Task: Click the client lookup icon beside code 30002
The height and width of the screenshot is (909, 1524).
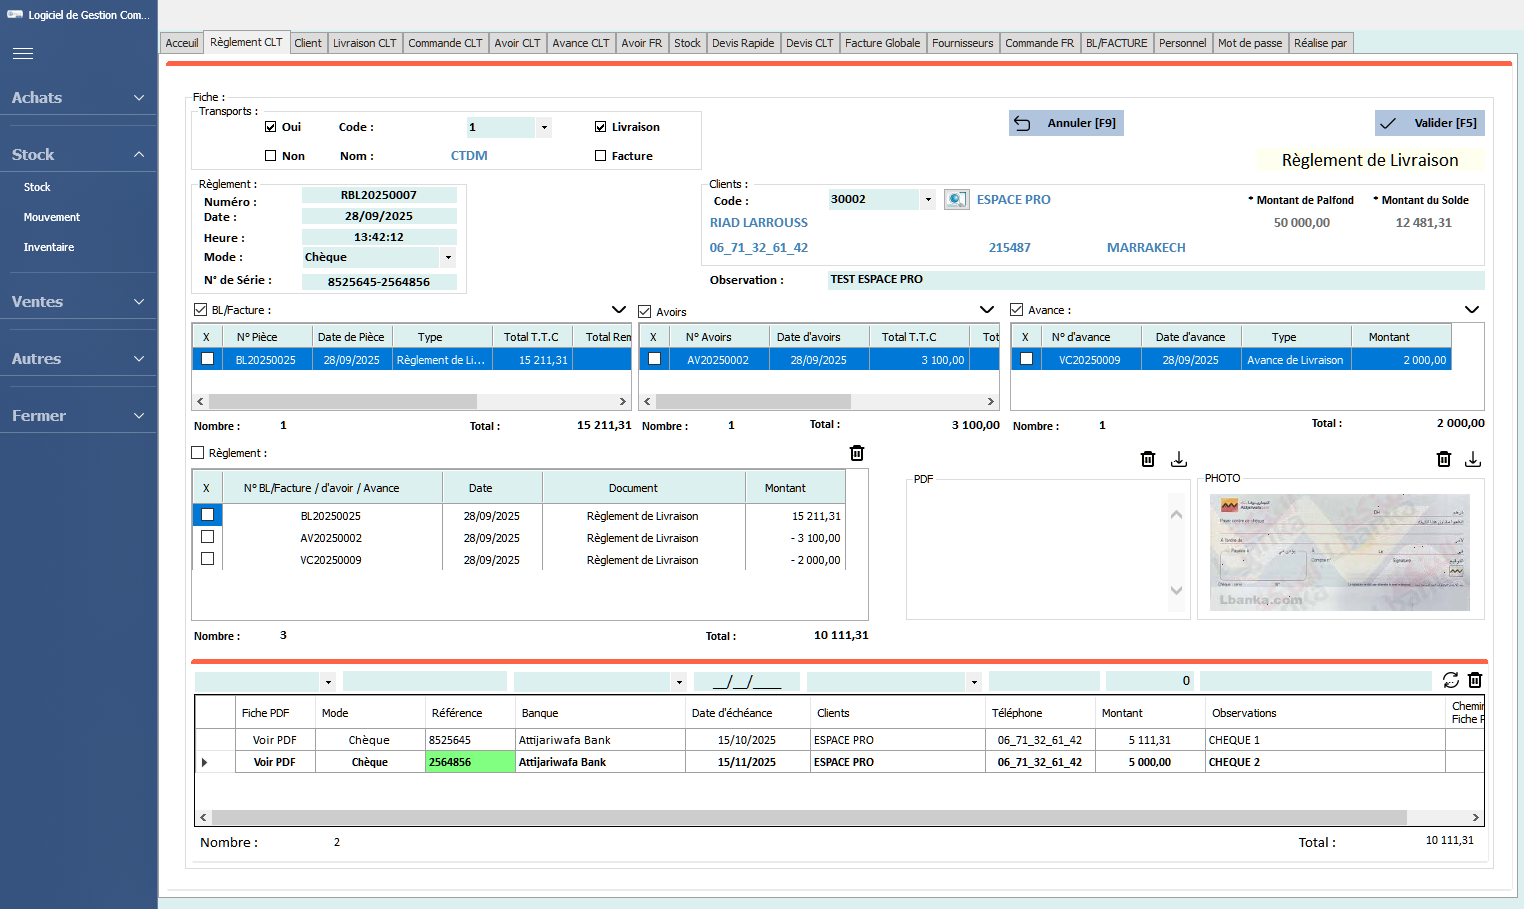Action: click(956, 199)
